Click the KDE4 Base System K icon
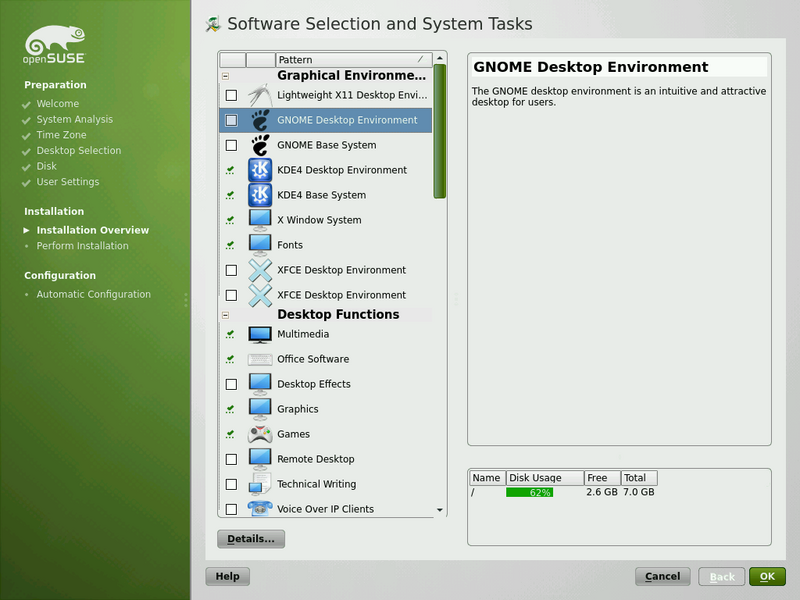This screenshot has height=600, width=800. [x=260, y=195]
